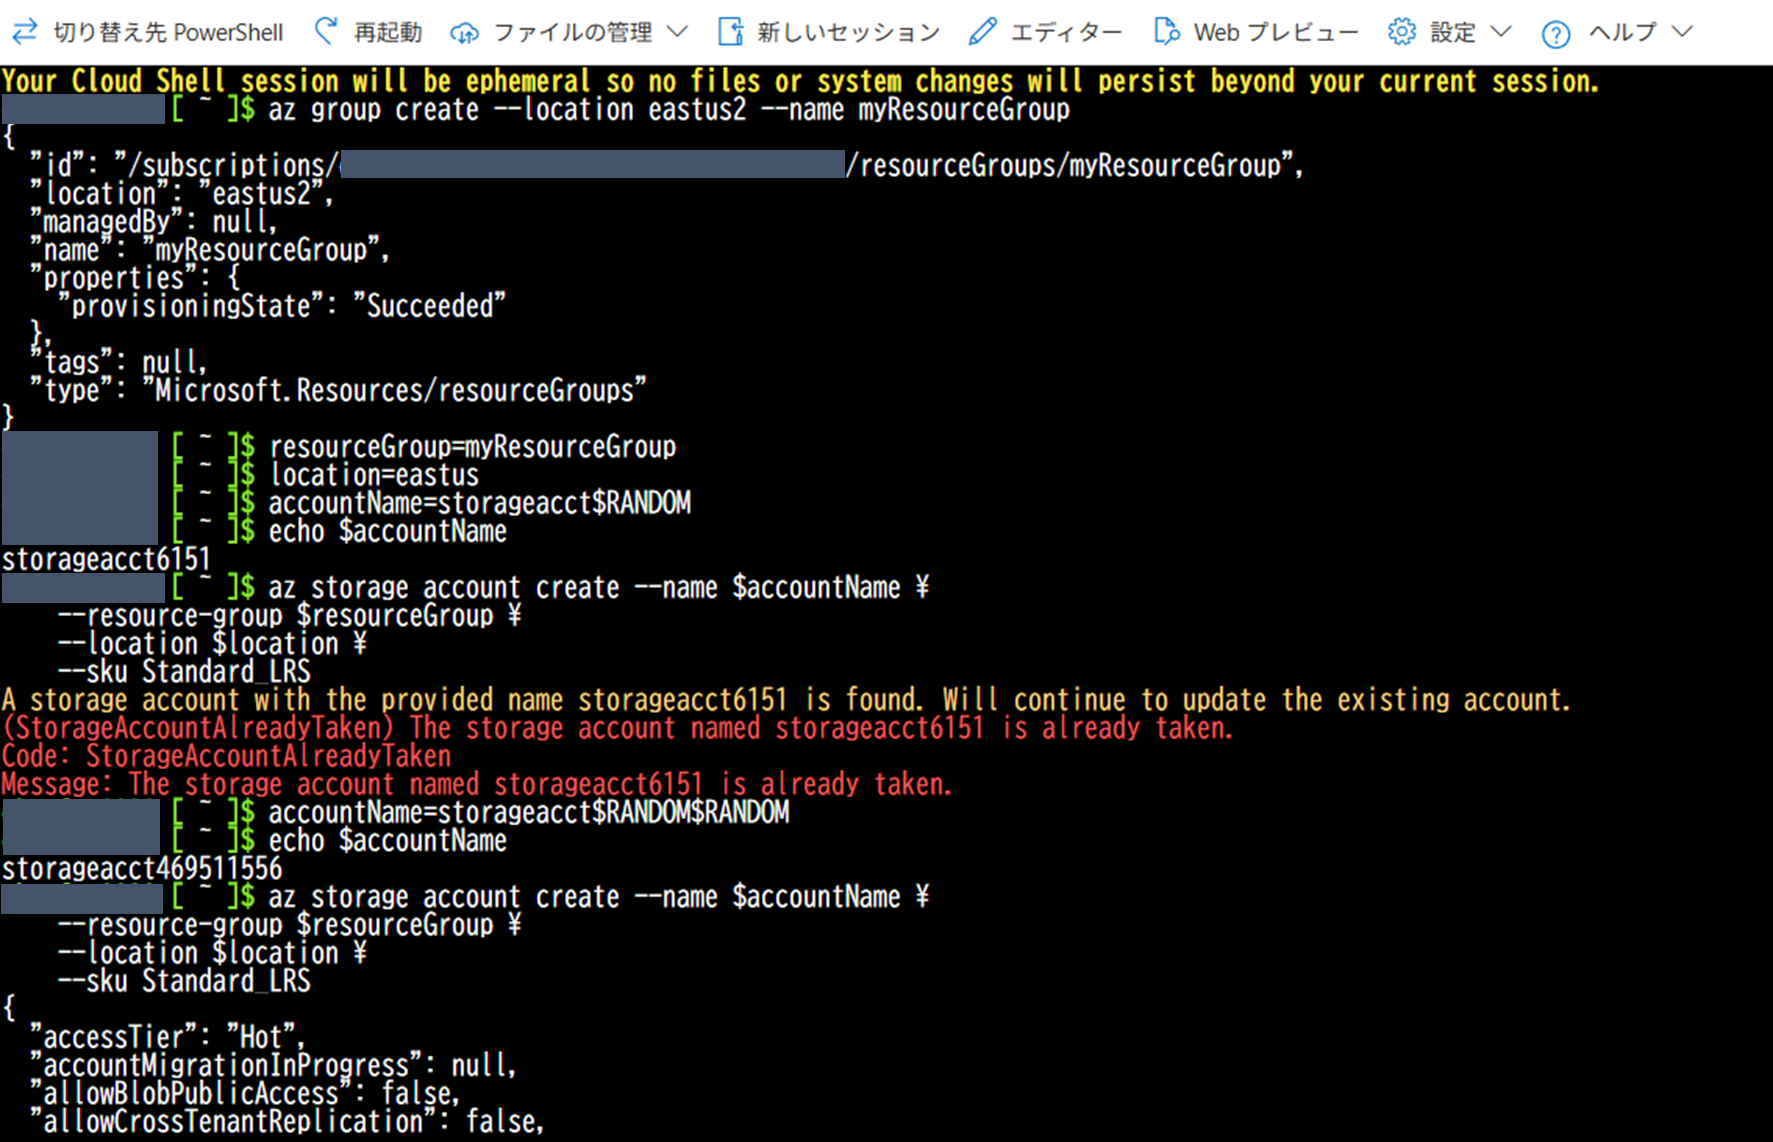Image resolution: width=1773 pixels, height=1142 pixels.
Task: Open the 設定 menu
Action: [x=1452, y=32]
